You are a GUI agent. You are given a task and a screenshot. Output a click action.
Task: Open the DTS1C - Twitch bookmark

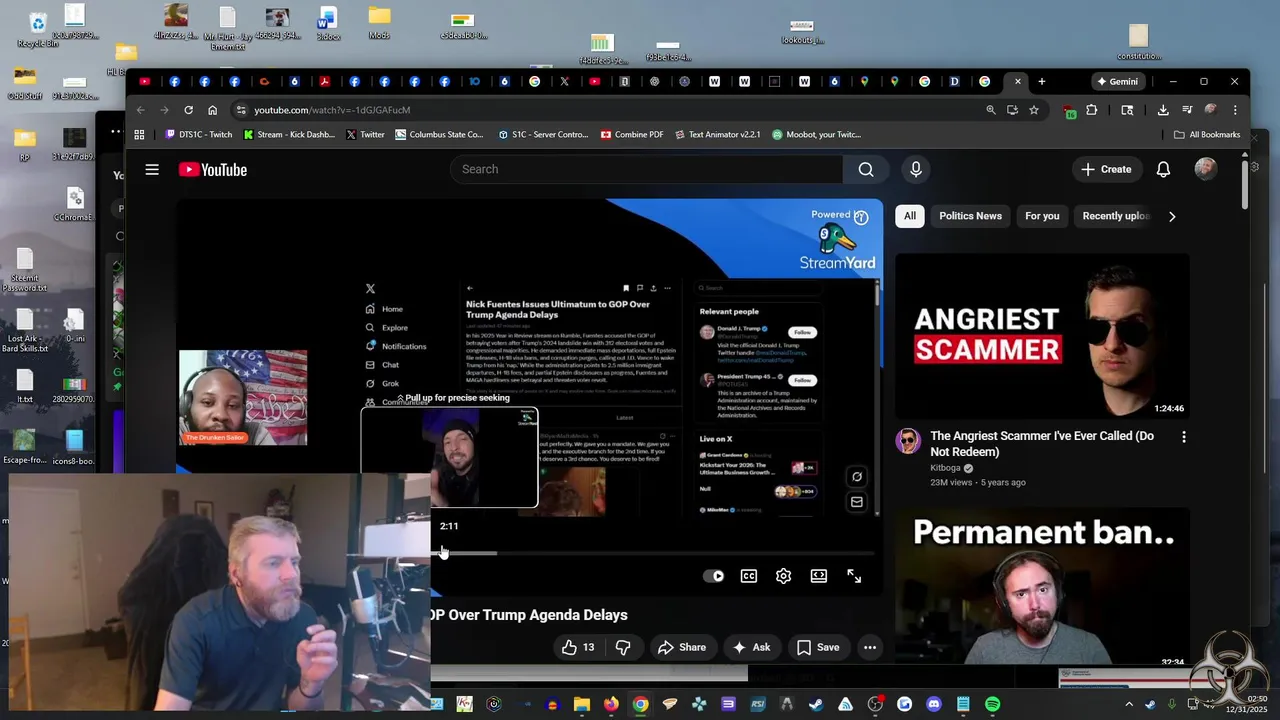pyautogui.click(x=198, y=134)
